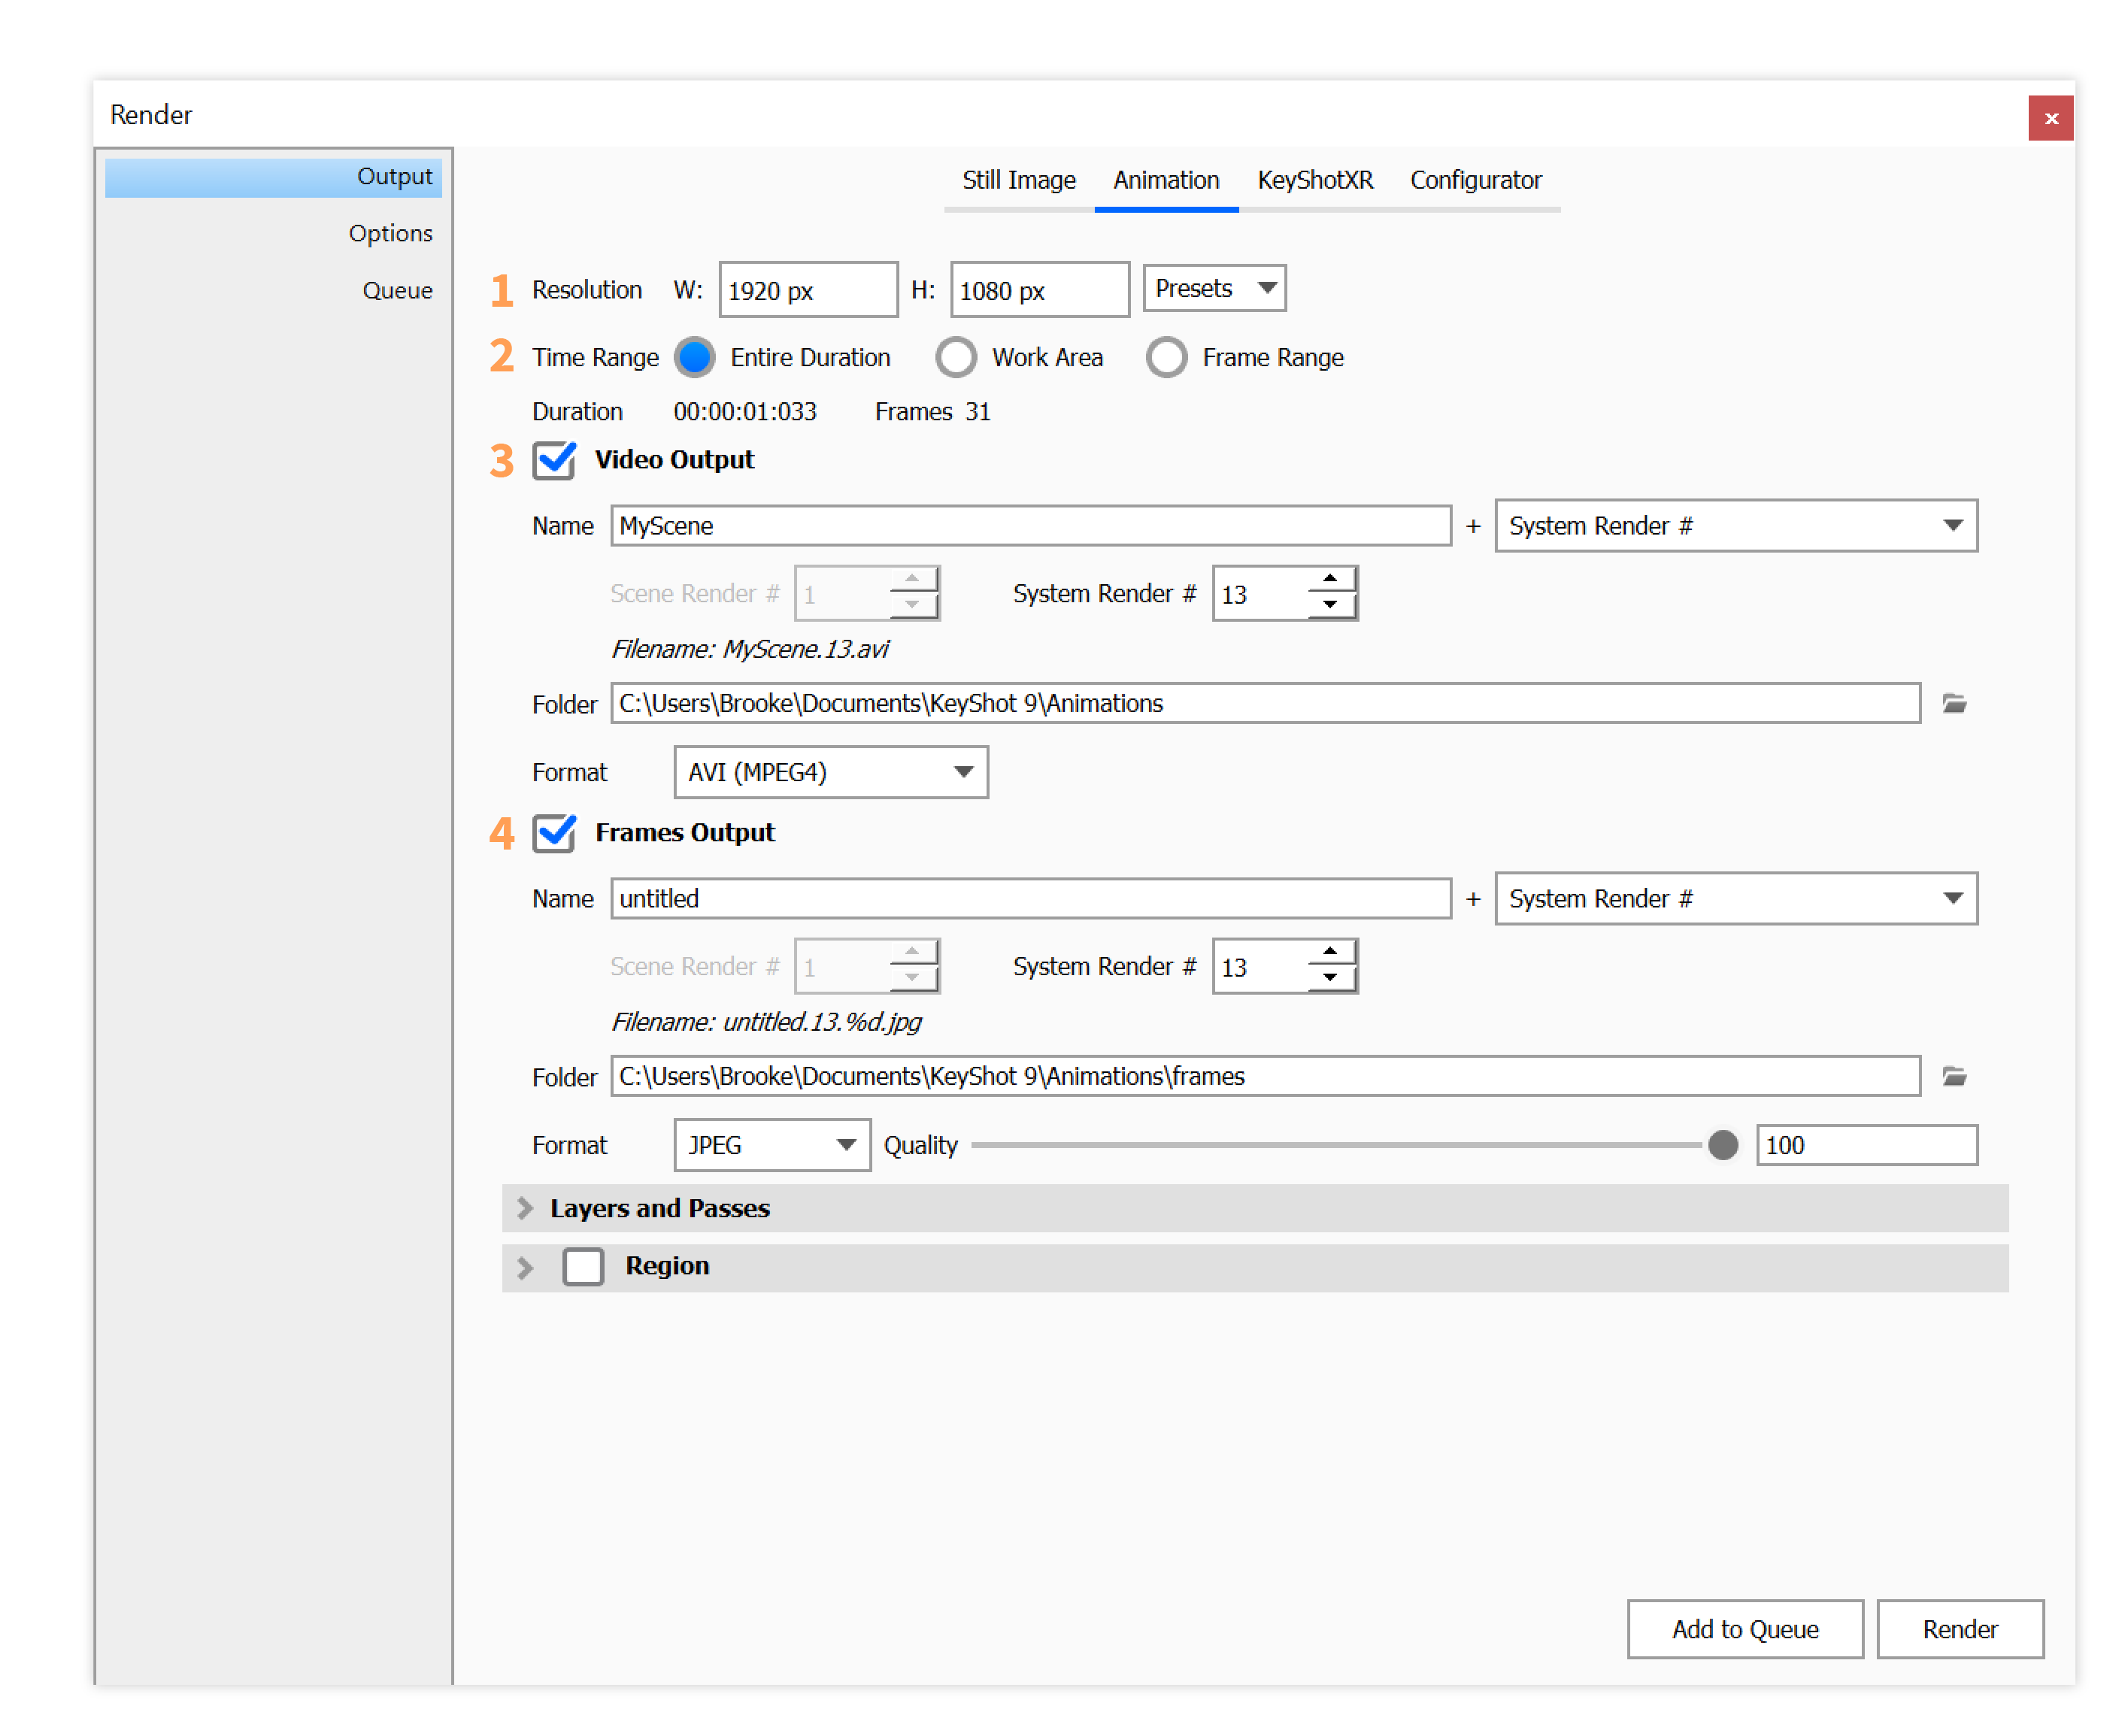Viewport: 2128px width, 1736px height.
Task: Click the Frames Output folder path field
Action: coord(1266,1077)
